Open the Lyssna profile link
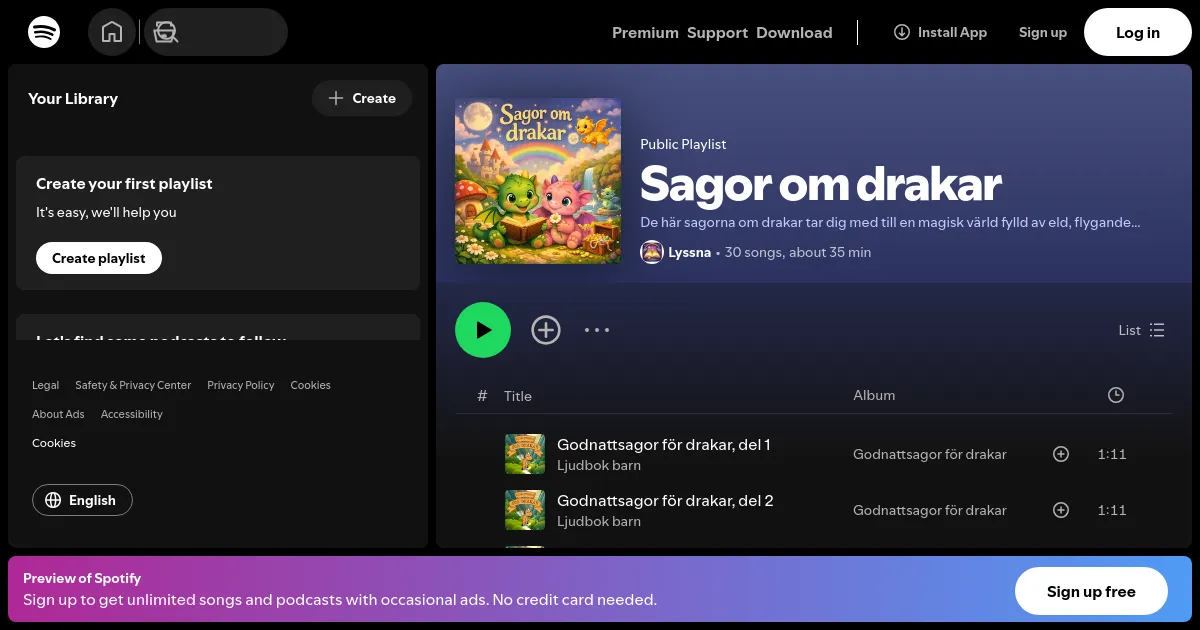This screenshot has height=630, width=1200. [x=689, y=252]
